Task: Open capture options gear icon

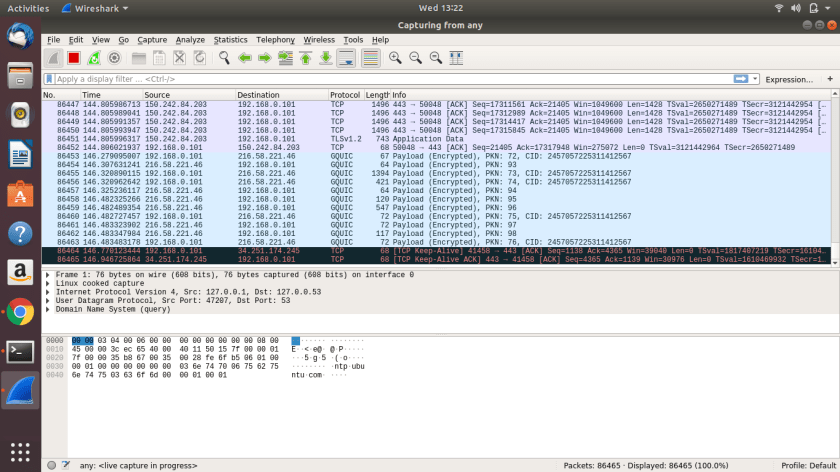Action: [114, 58]
